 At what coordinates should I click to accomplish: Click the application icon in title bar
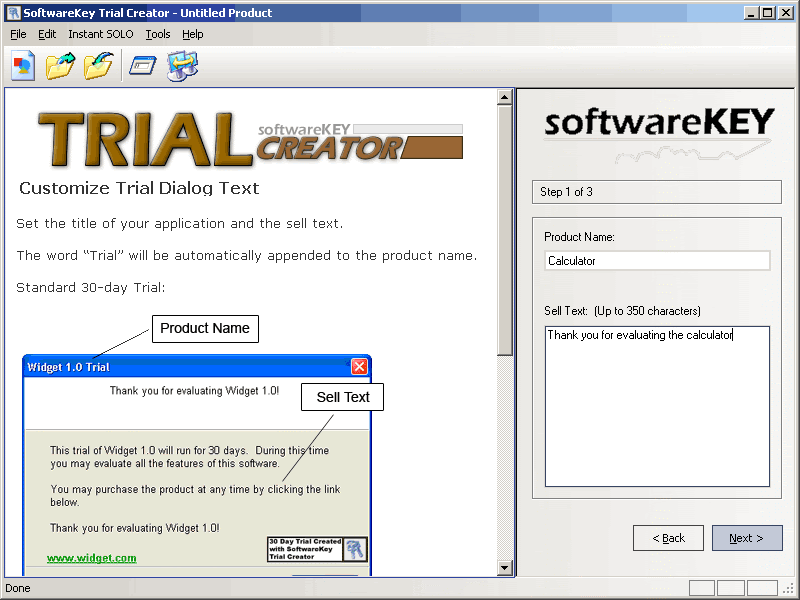point(13,13)
